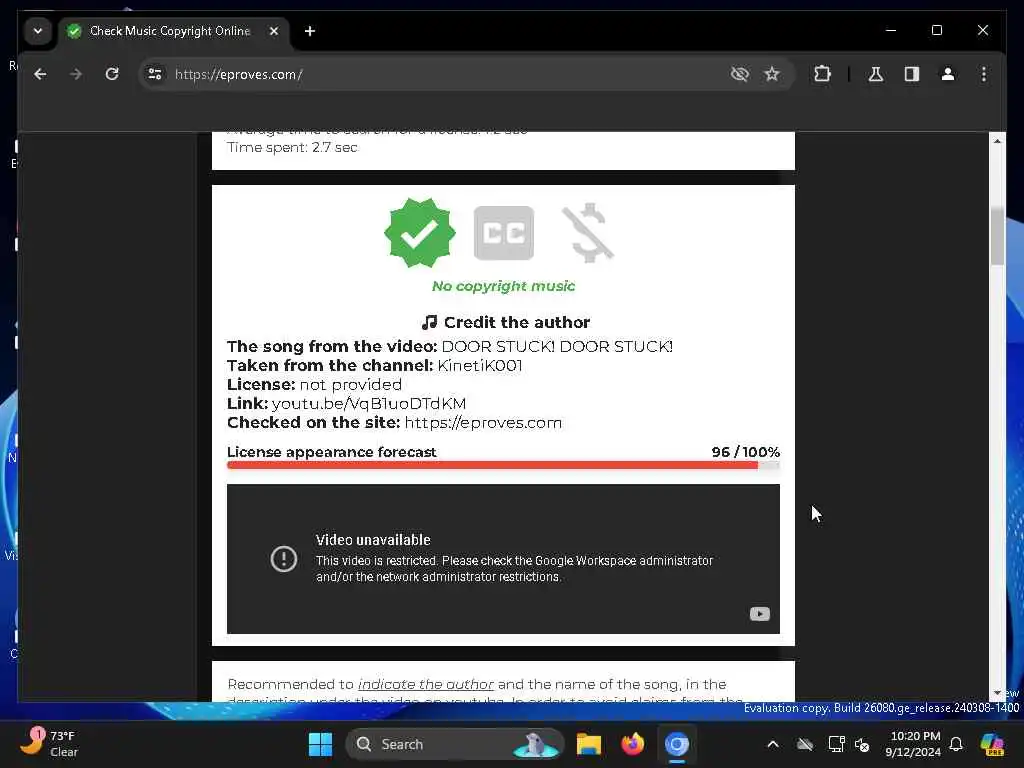Click the music note Credit icon
The height and width of the screenshot is (768, 1024).
pyautogui.click(x=429, y=322)
